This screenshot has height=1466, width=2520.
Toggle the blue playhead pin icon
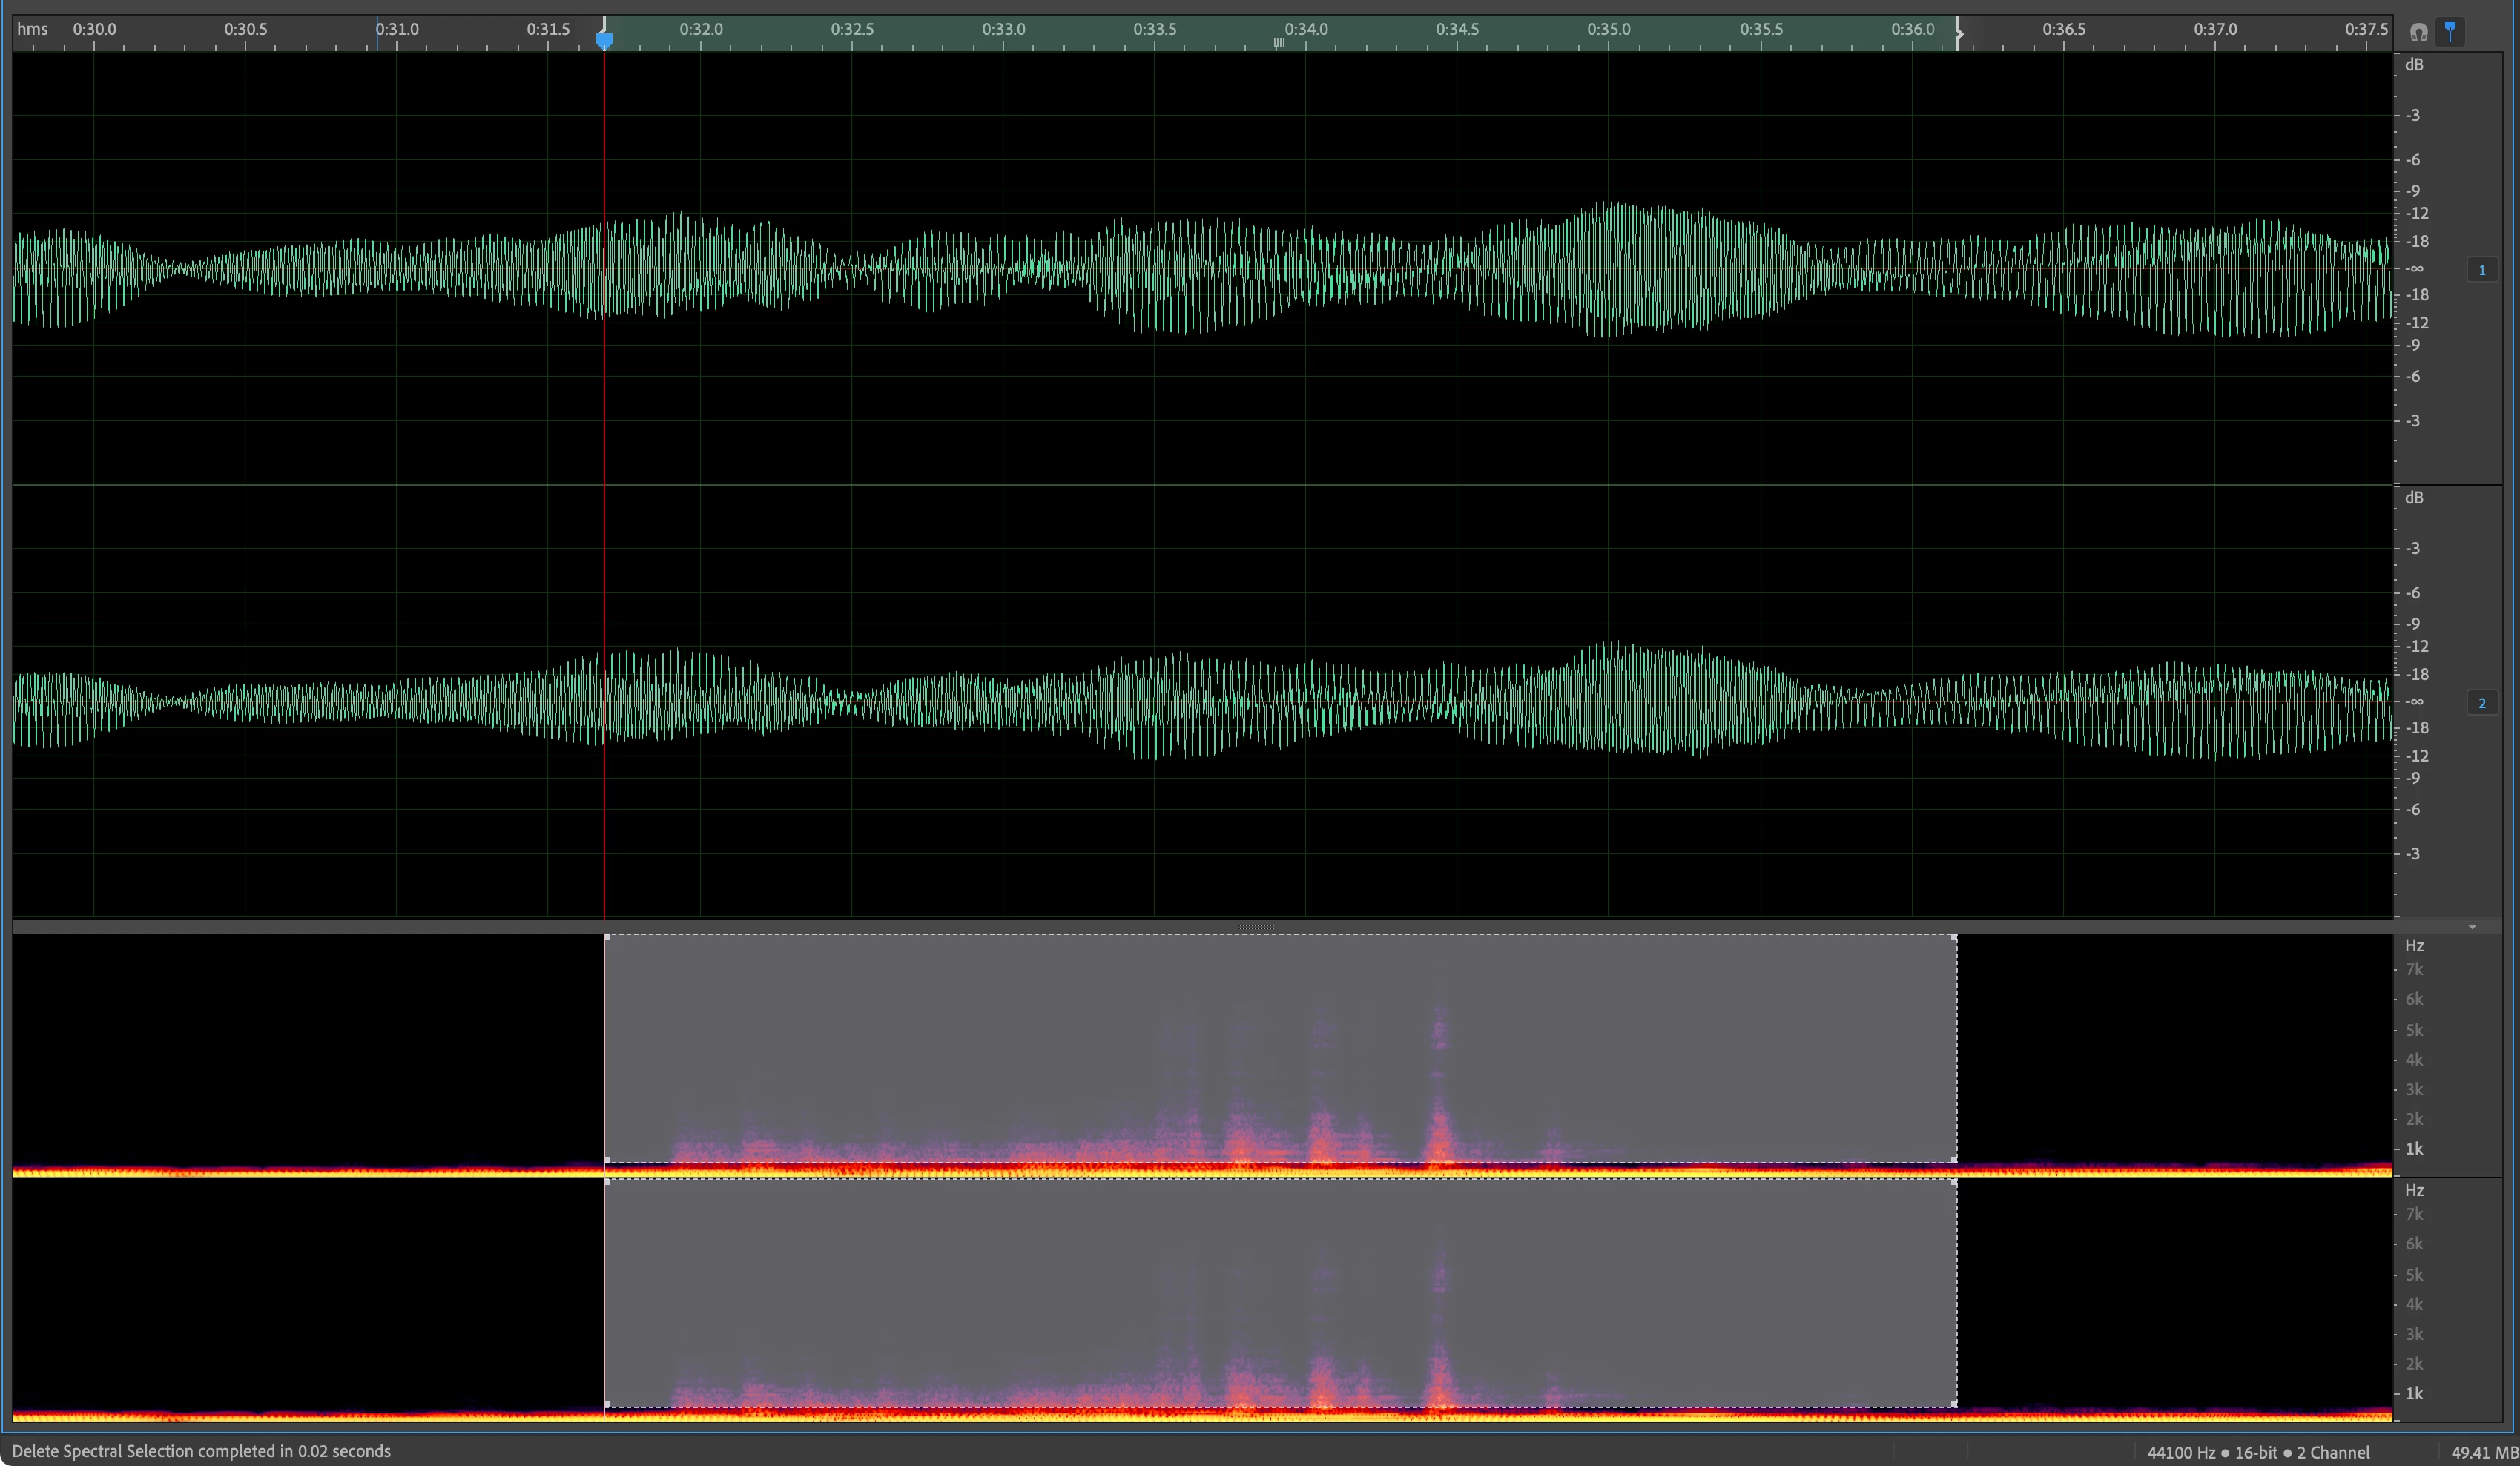pos(2450,31)
